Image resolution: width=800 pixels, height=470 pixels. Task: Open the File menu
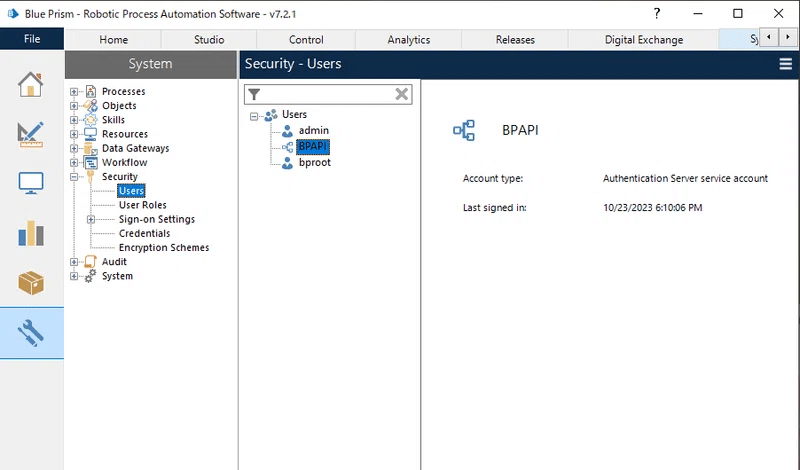coord(32,39)
